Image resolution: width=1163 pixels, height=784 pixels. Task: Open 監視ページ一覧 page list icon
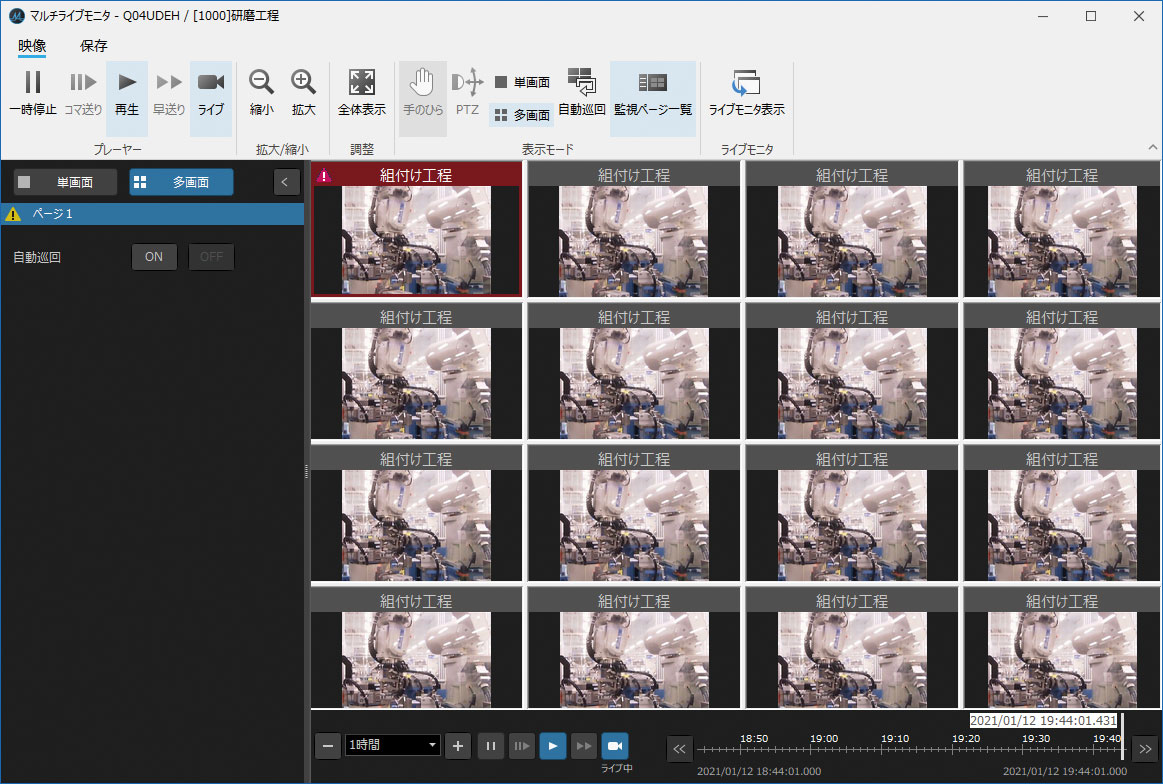point(652,83)
